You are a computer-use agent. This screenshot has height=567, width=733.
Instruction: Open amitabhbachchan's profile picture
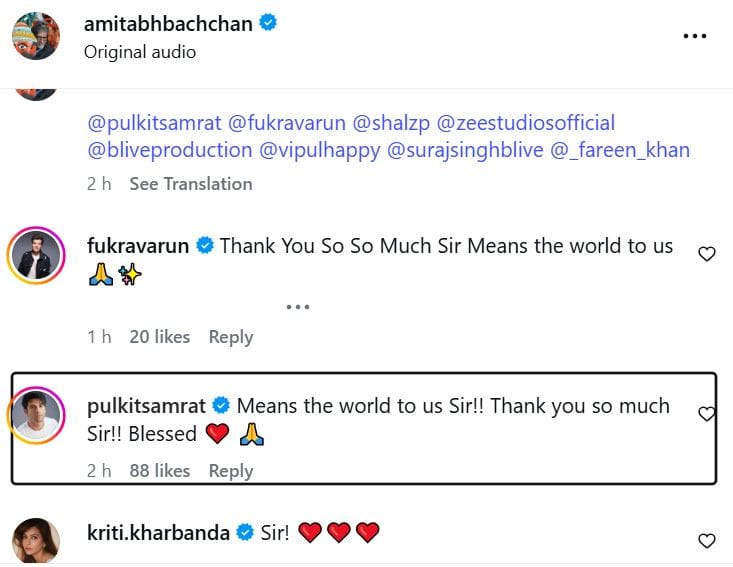point(35,37)
